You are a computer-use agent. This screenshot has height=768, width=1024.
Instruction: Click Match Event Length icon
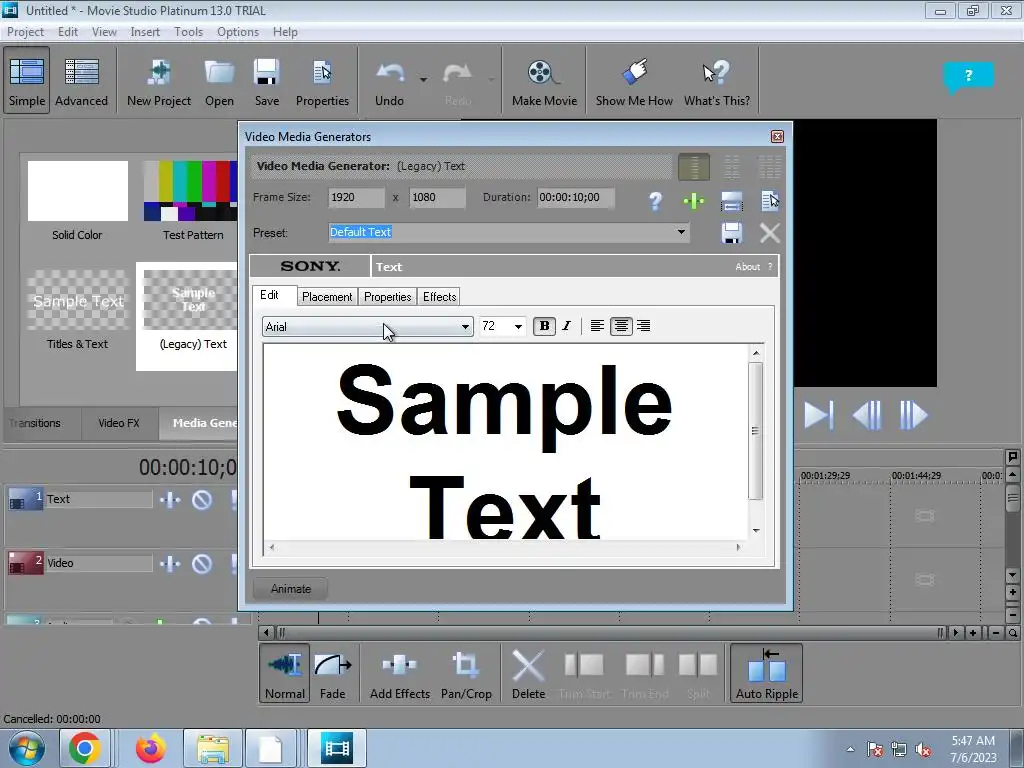pyautogui.click(x=731, y=201)
